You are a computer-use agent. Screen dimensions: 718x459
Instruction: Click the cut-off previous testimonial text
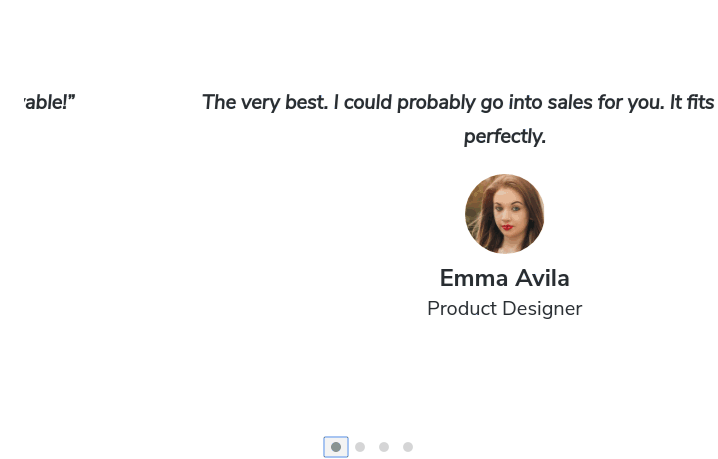click(49, 102)
